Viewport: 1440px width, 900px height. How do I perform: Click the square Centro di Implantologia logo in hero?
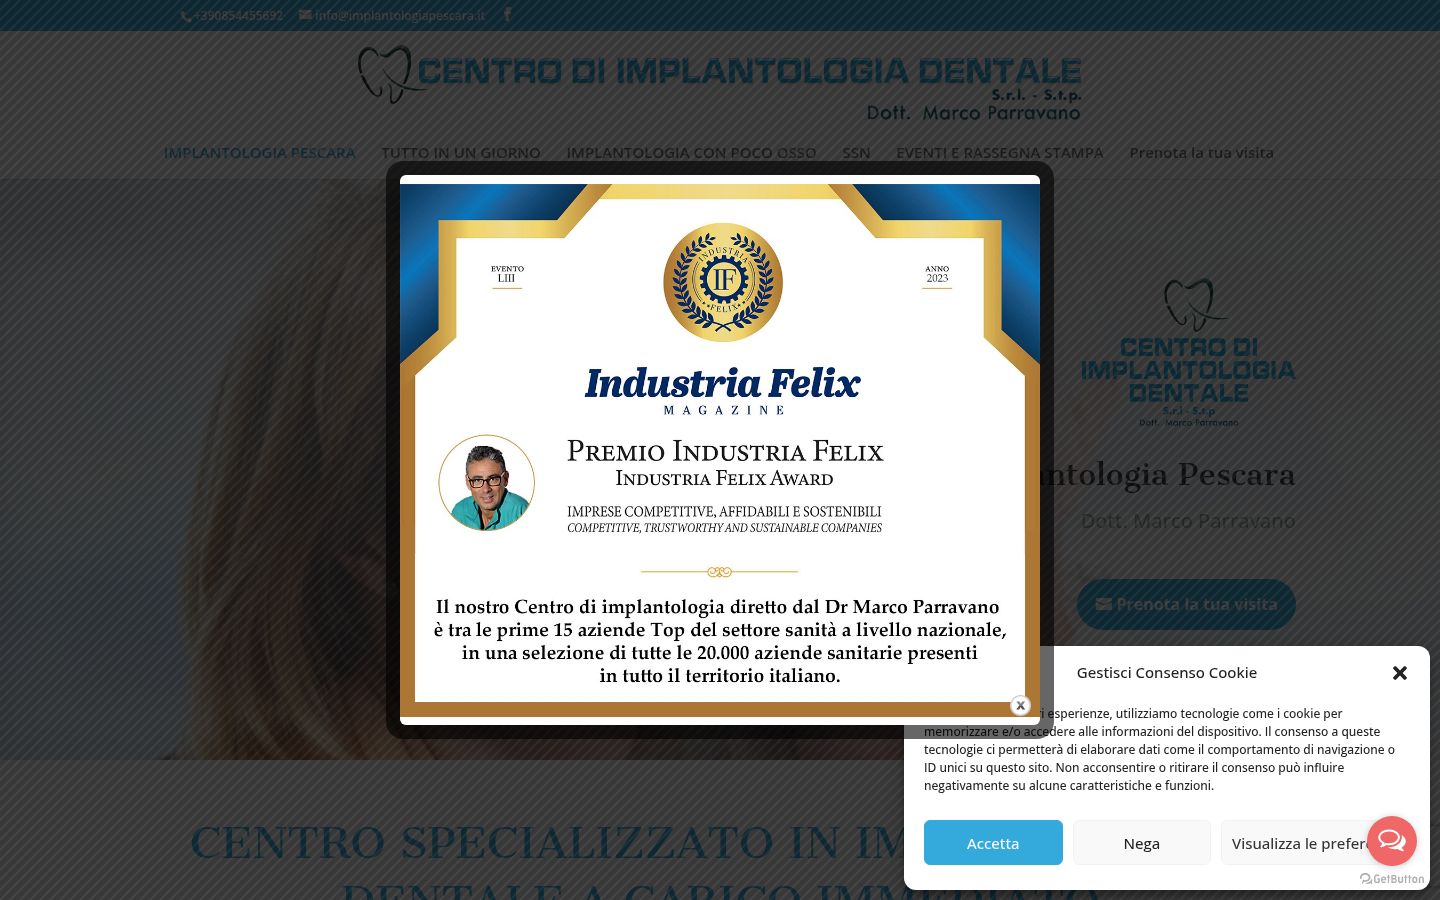coord(1188,352)
